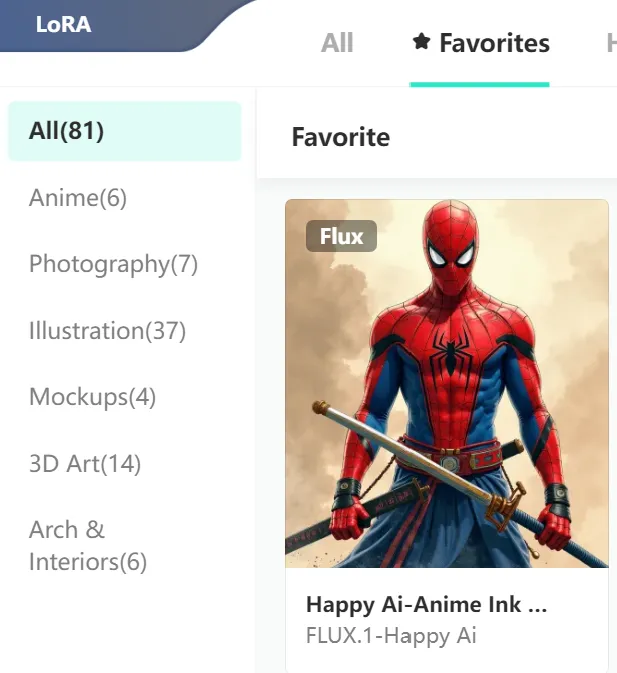The image size is (617, 673).
Task: Select the partially visible tab after Favorites
Action: (611, 43)
